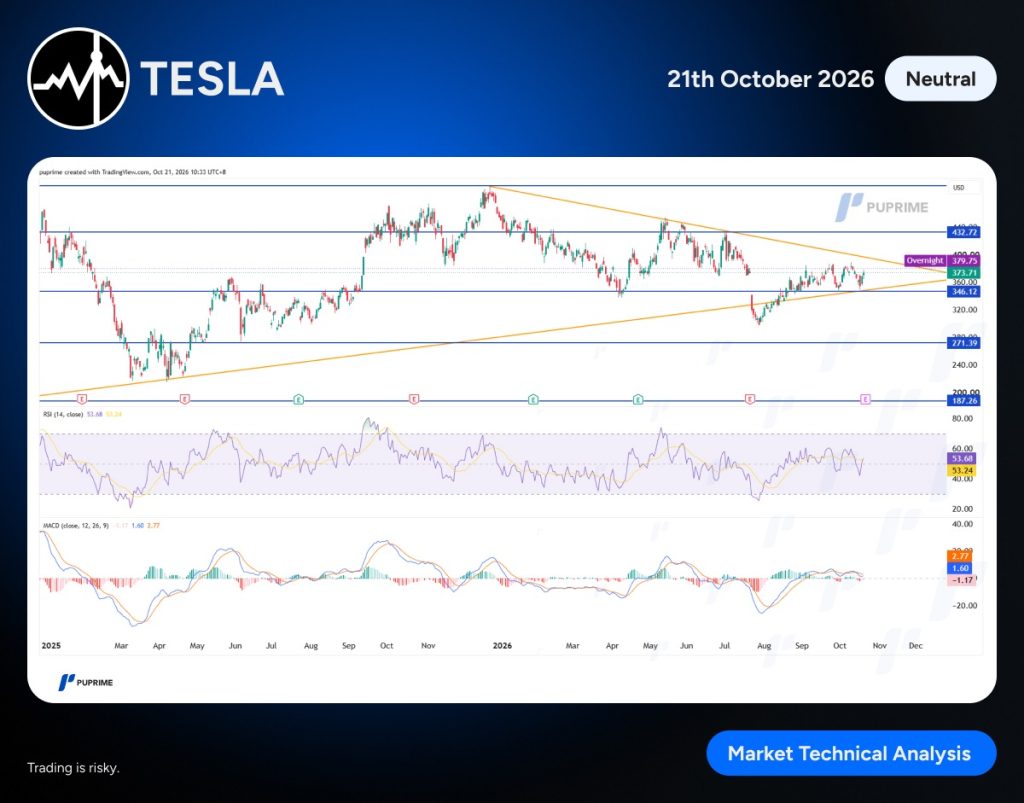This screenshot has width=1024, height=803.
Task: Select the orange 2.77 MACD signal tag
Action: pos(960,556)
